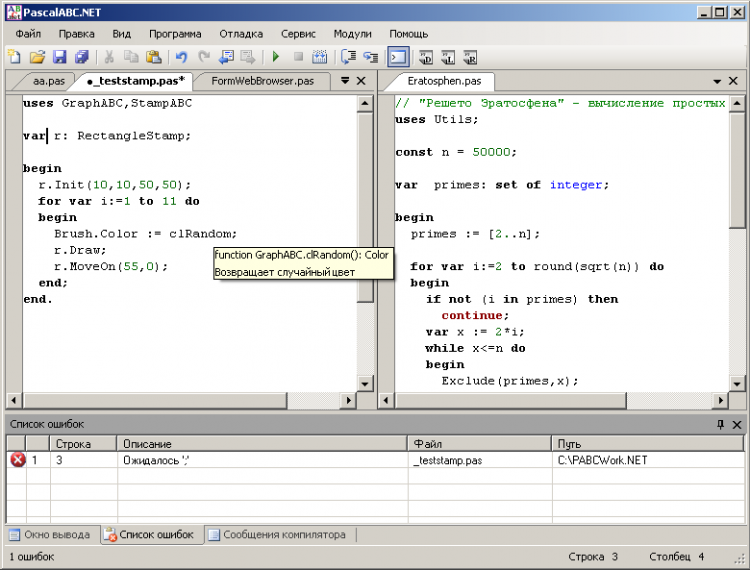
Task: Open the Программа menu
Action: (174, 33)
